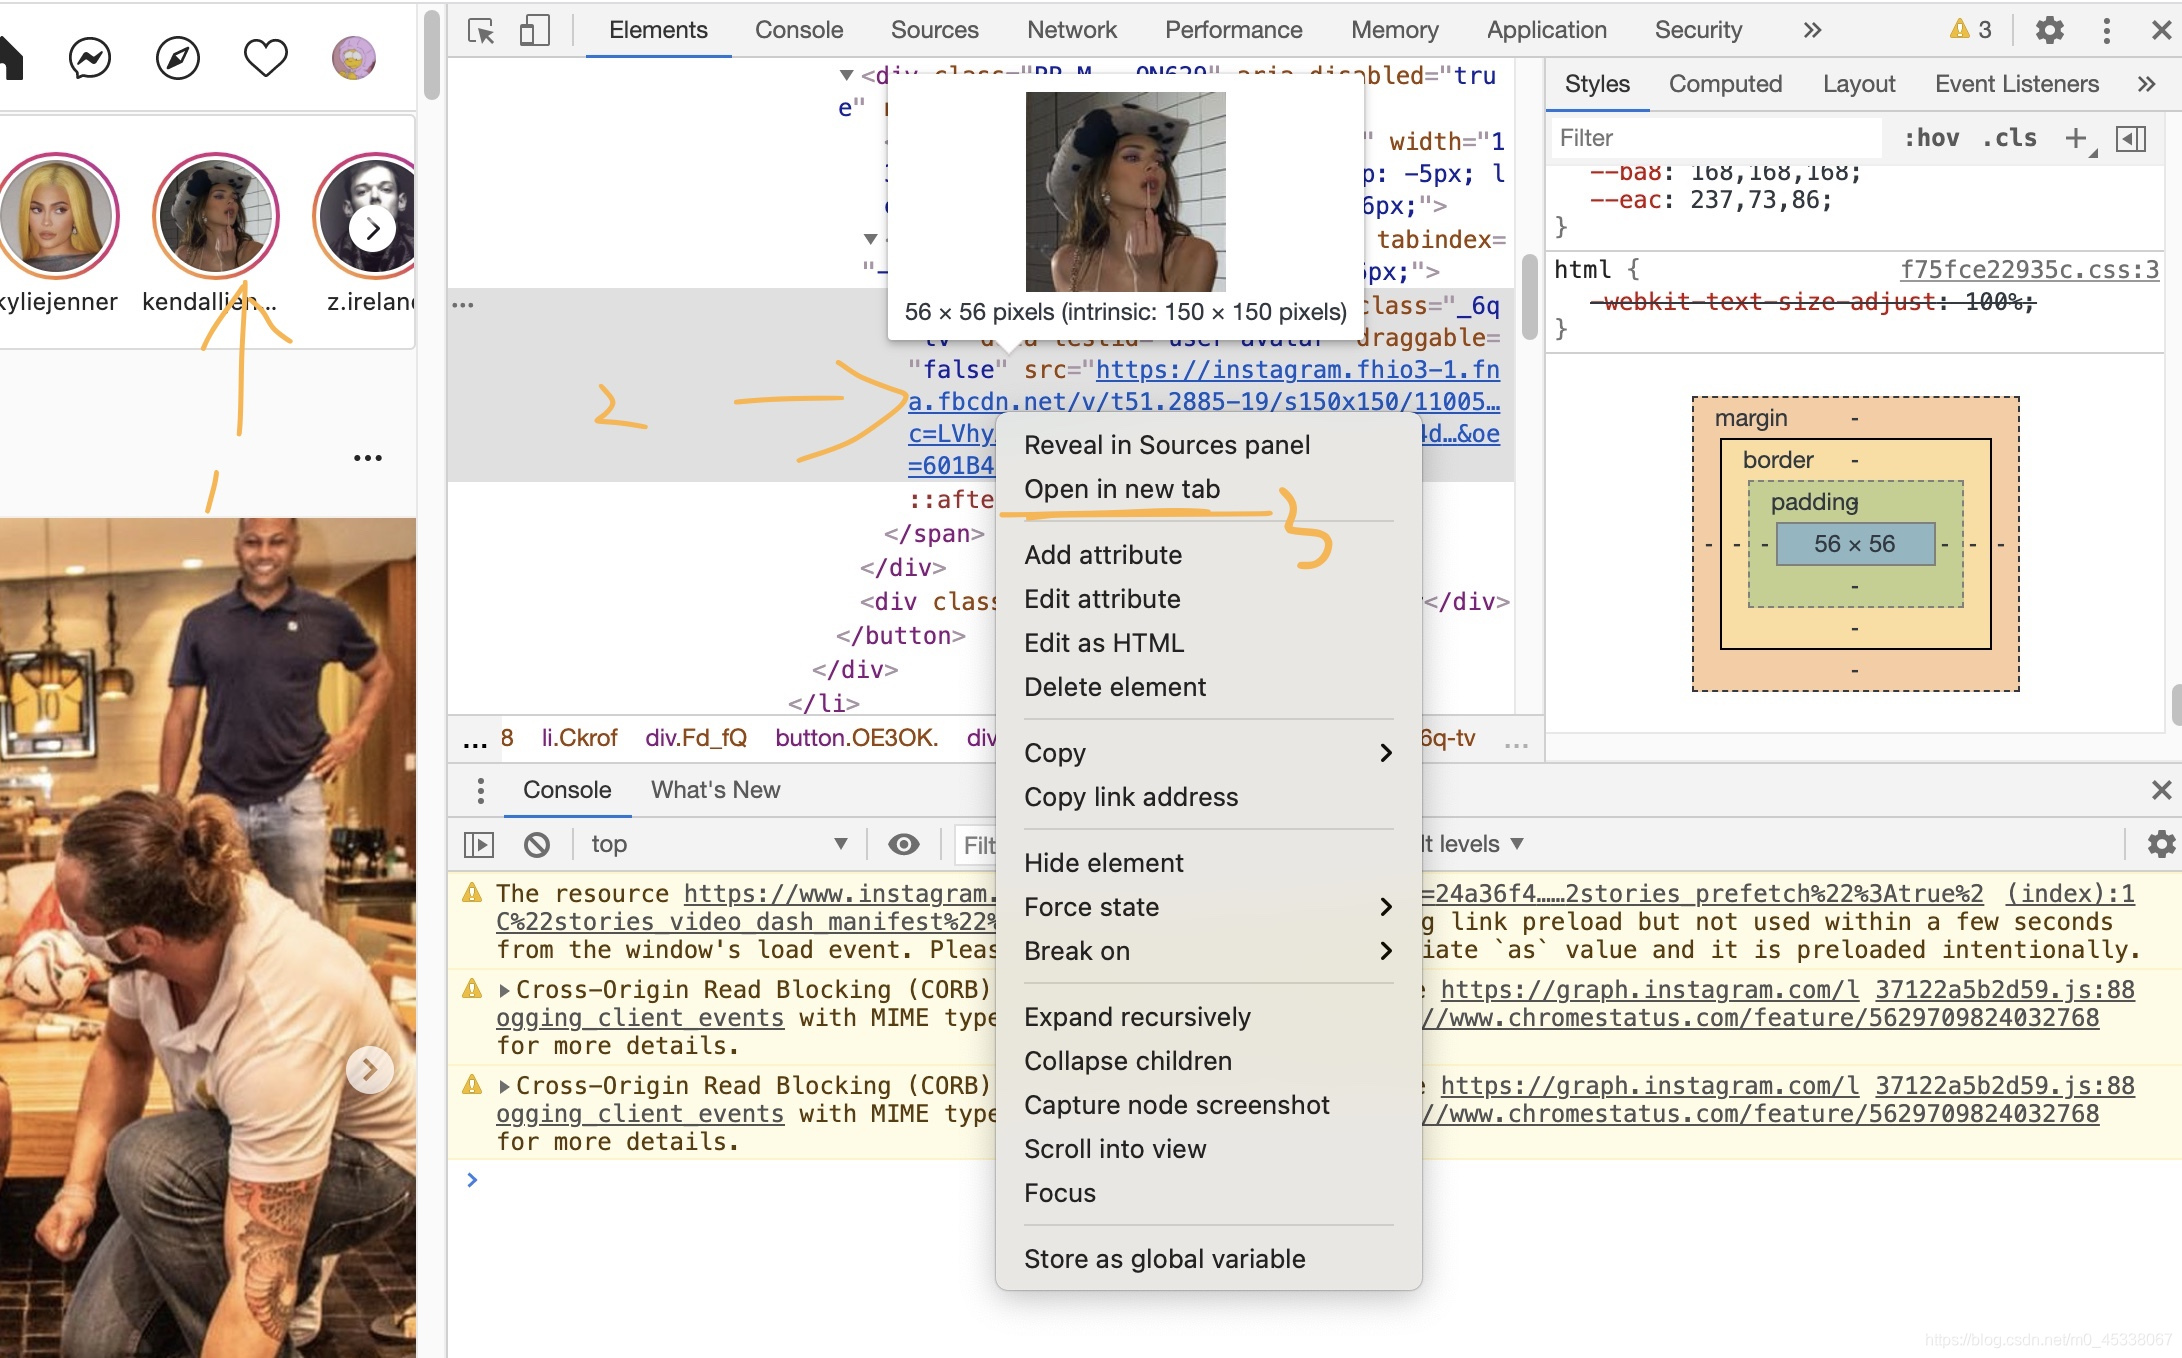Select button.OE3OK in the breadcrumb
This screenshot has height=1358, width=2182.
point(857,738)
